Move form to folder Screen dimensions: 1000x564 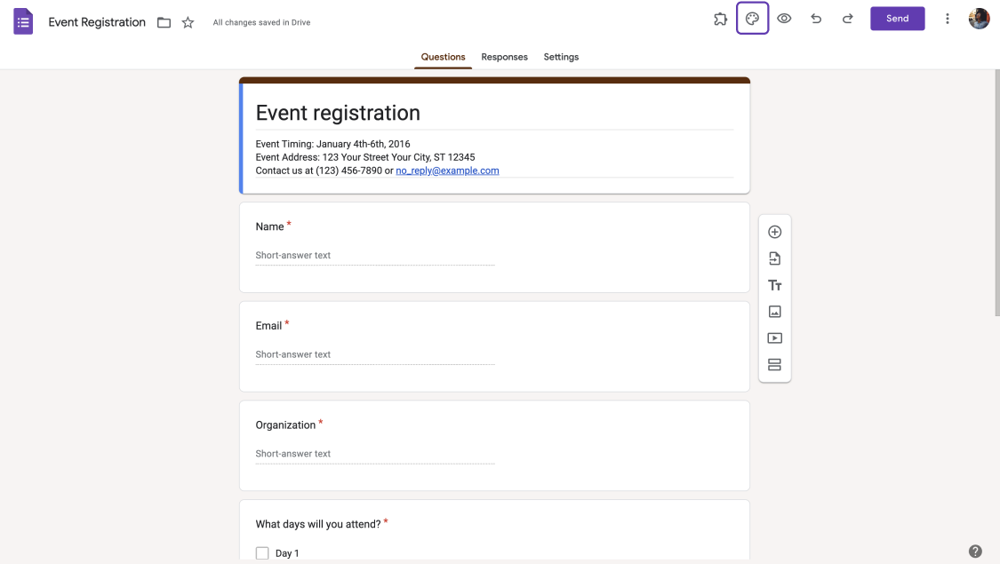164,22
